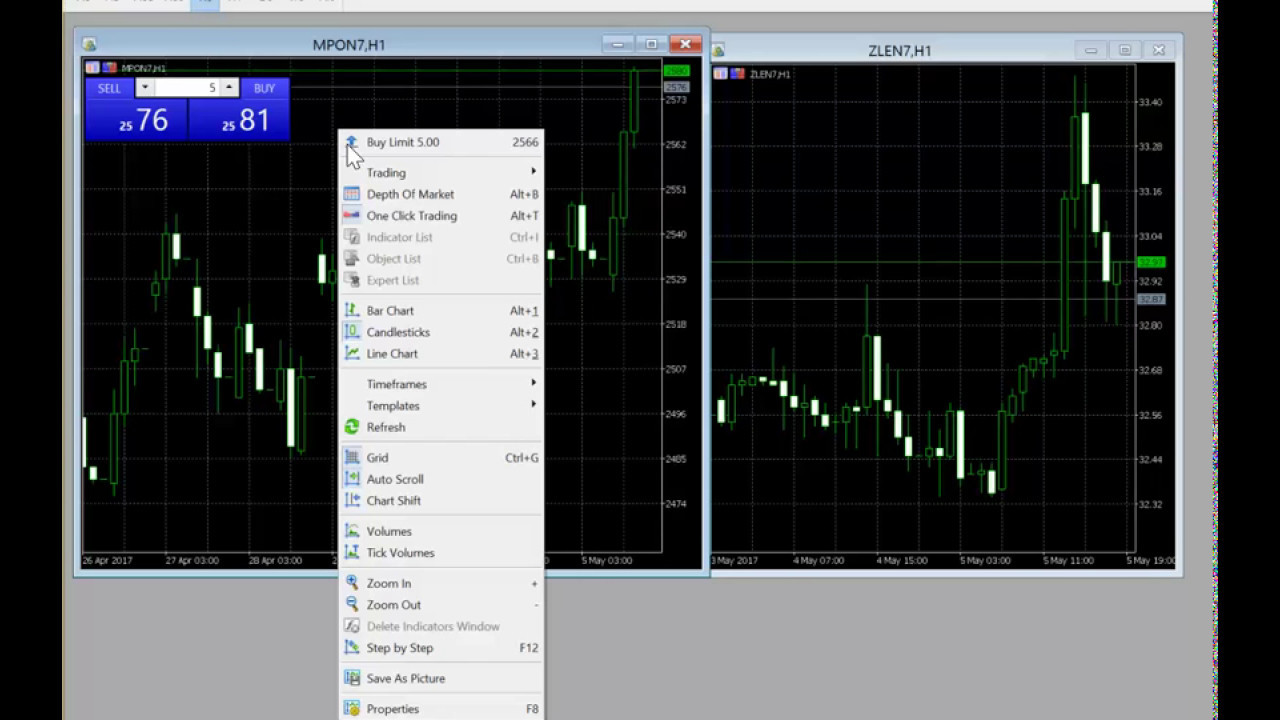Click Zoom Out magnifier icon

351,605
